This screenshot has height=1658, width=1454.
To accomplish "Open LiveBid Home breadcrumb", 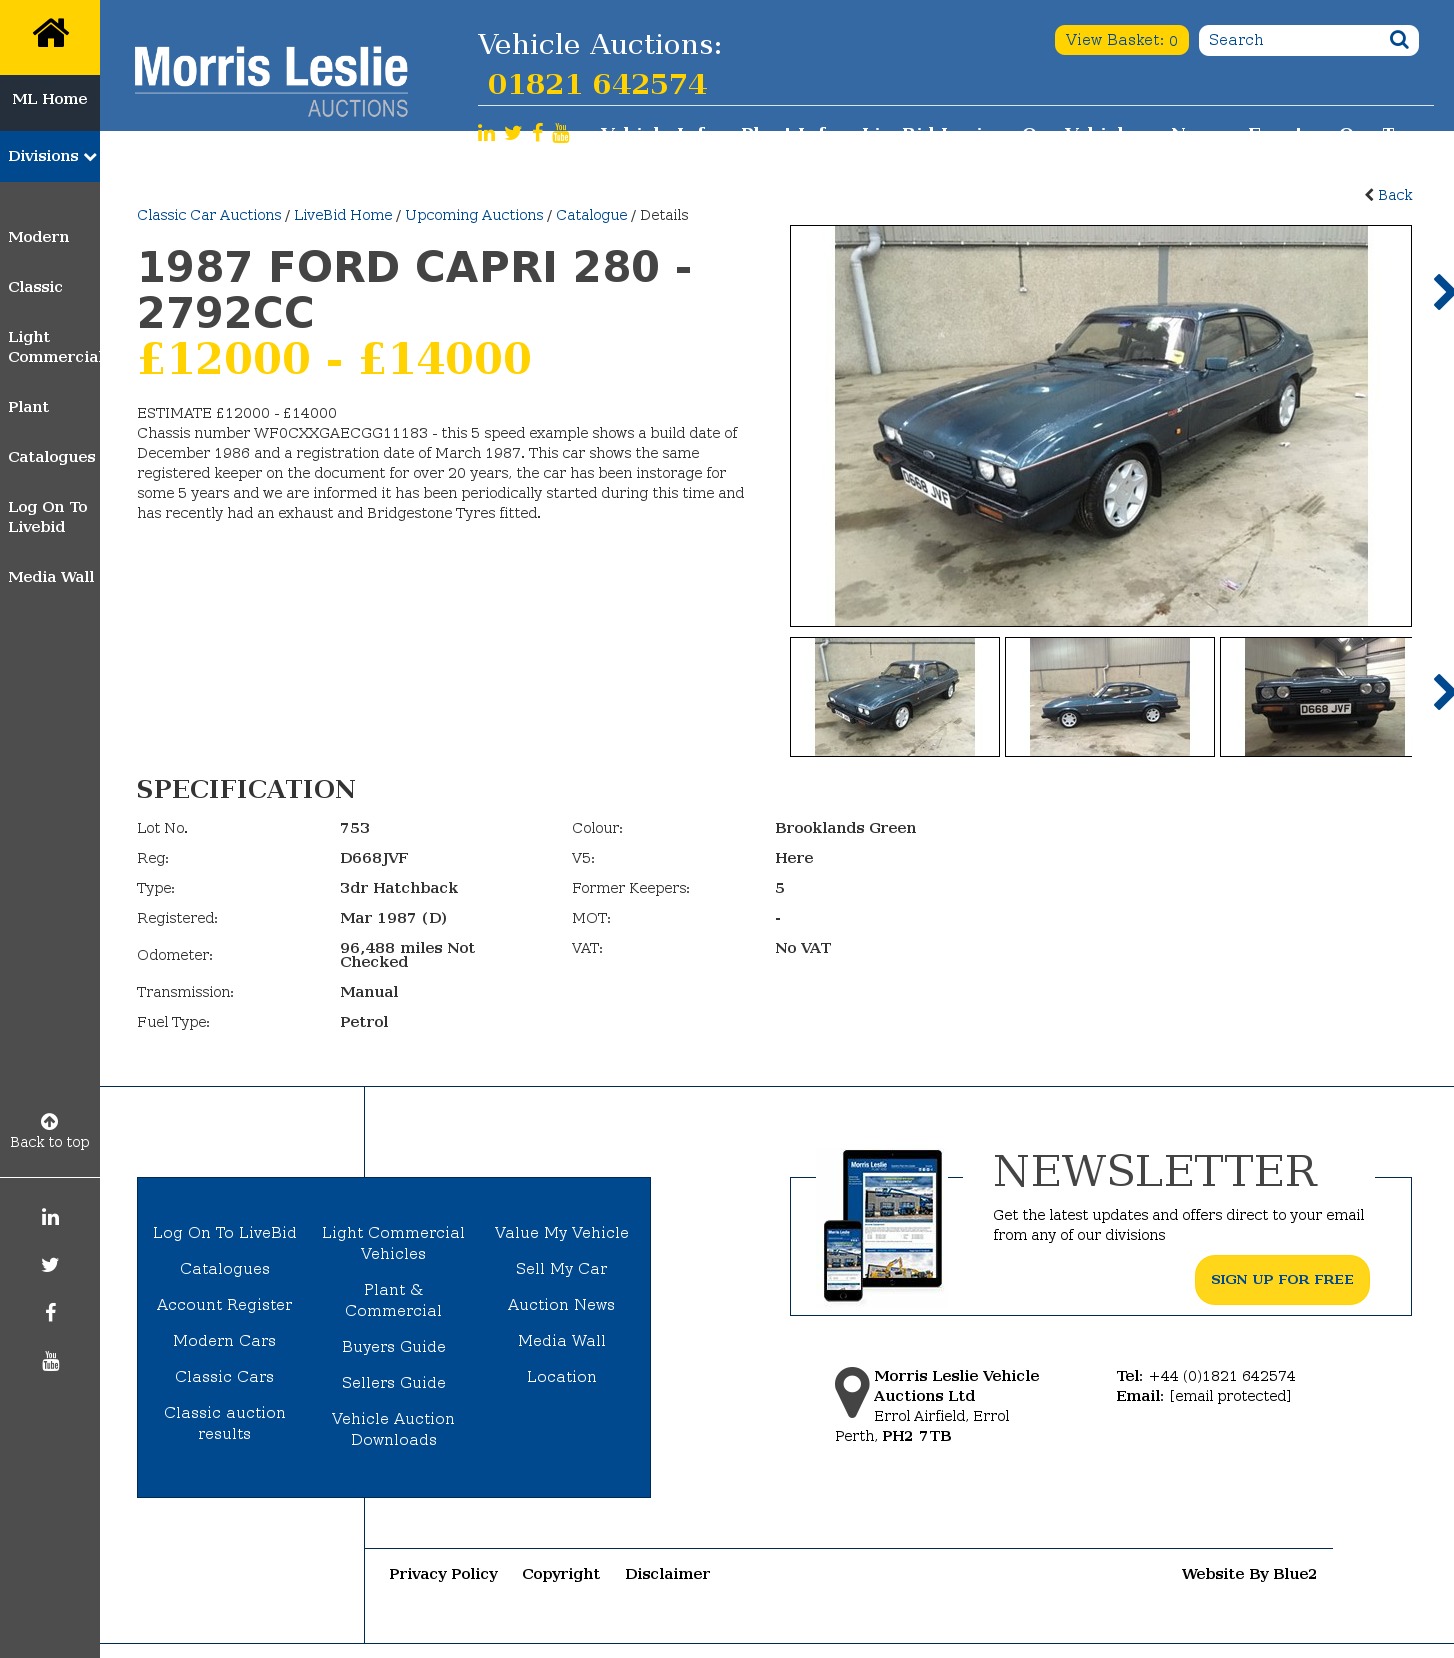I will pyautogui.click(x=343, y=215).
